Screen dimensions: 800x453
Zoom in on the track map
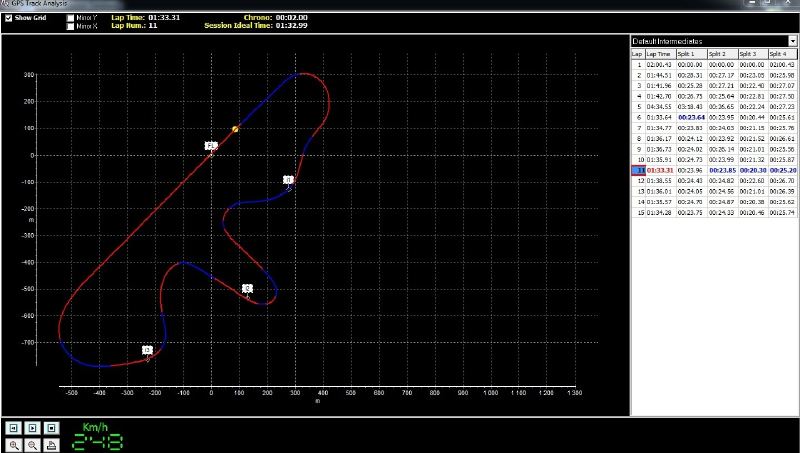coord(14,445)
